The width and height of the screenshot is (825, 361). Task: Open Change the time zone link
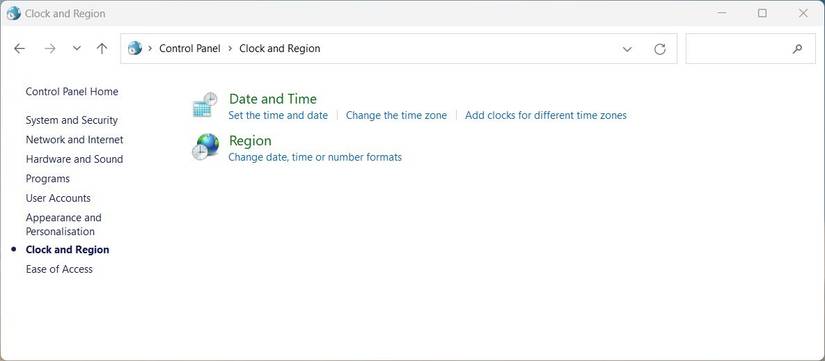click(396, 115)
